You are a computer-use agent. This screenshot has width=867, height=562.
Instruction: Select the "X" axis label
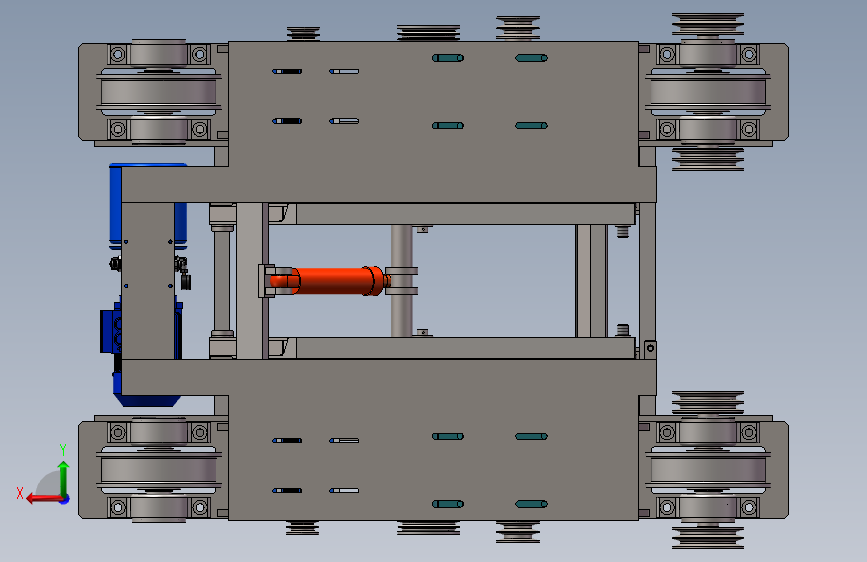[x=20, y=493]
